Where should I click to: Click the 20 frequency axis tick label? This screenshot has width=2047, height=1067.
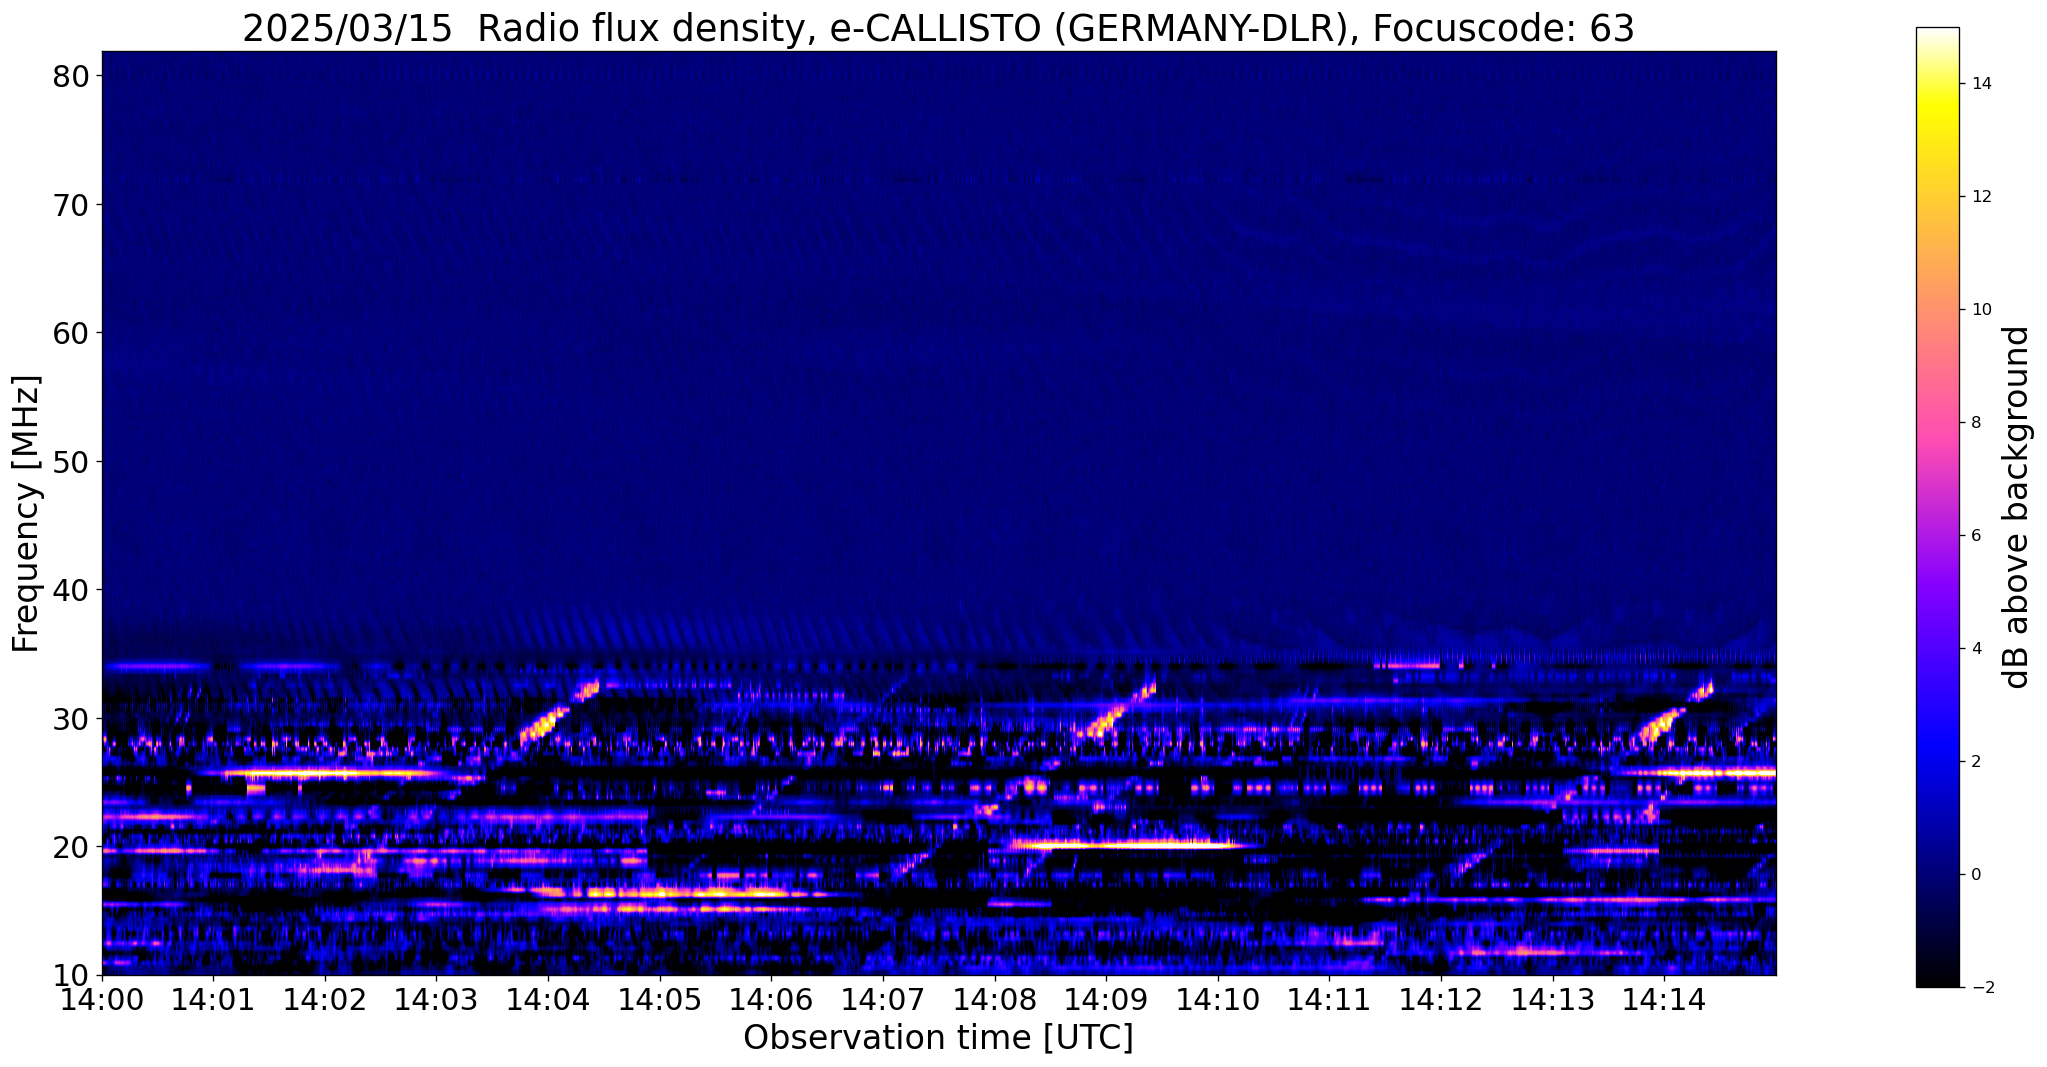pyautogui.click(x=71, y=847)
